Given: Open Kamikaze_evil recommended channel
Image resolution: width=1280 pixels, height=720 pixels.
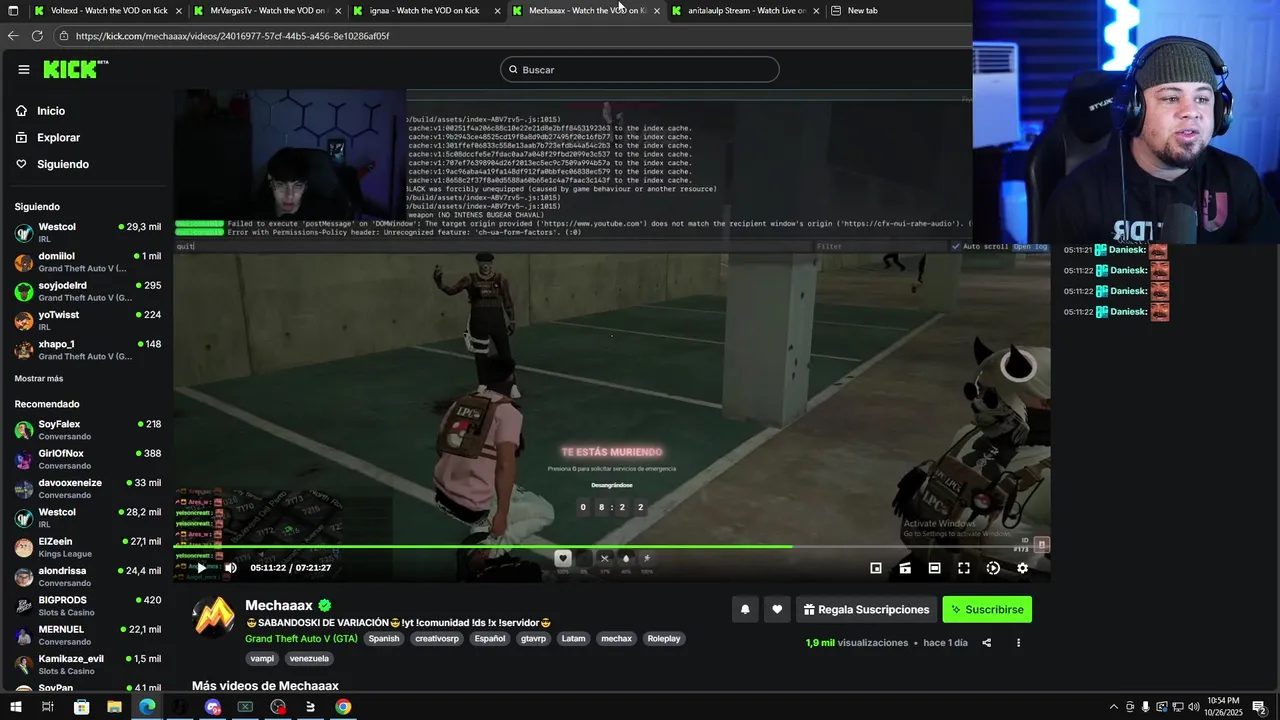Looking at the screenshot, I should click(87, 664).
